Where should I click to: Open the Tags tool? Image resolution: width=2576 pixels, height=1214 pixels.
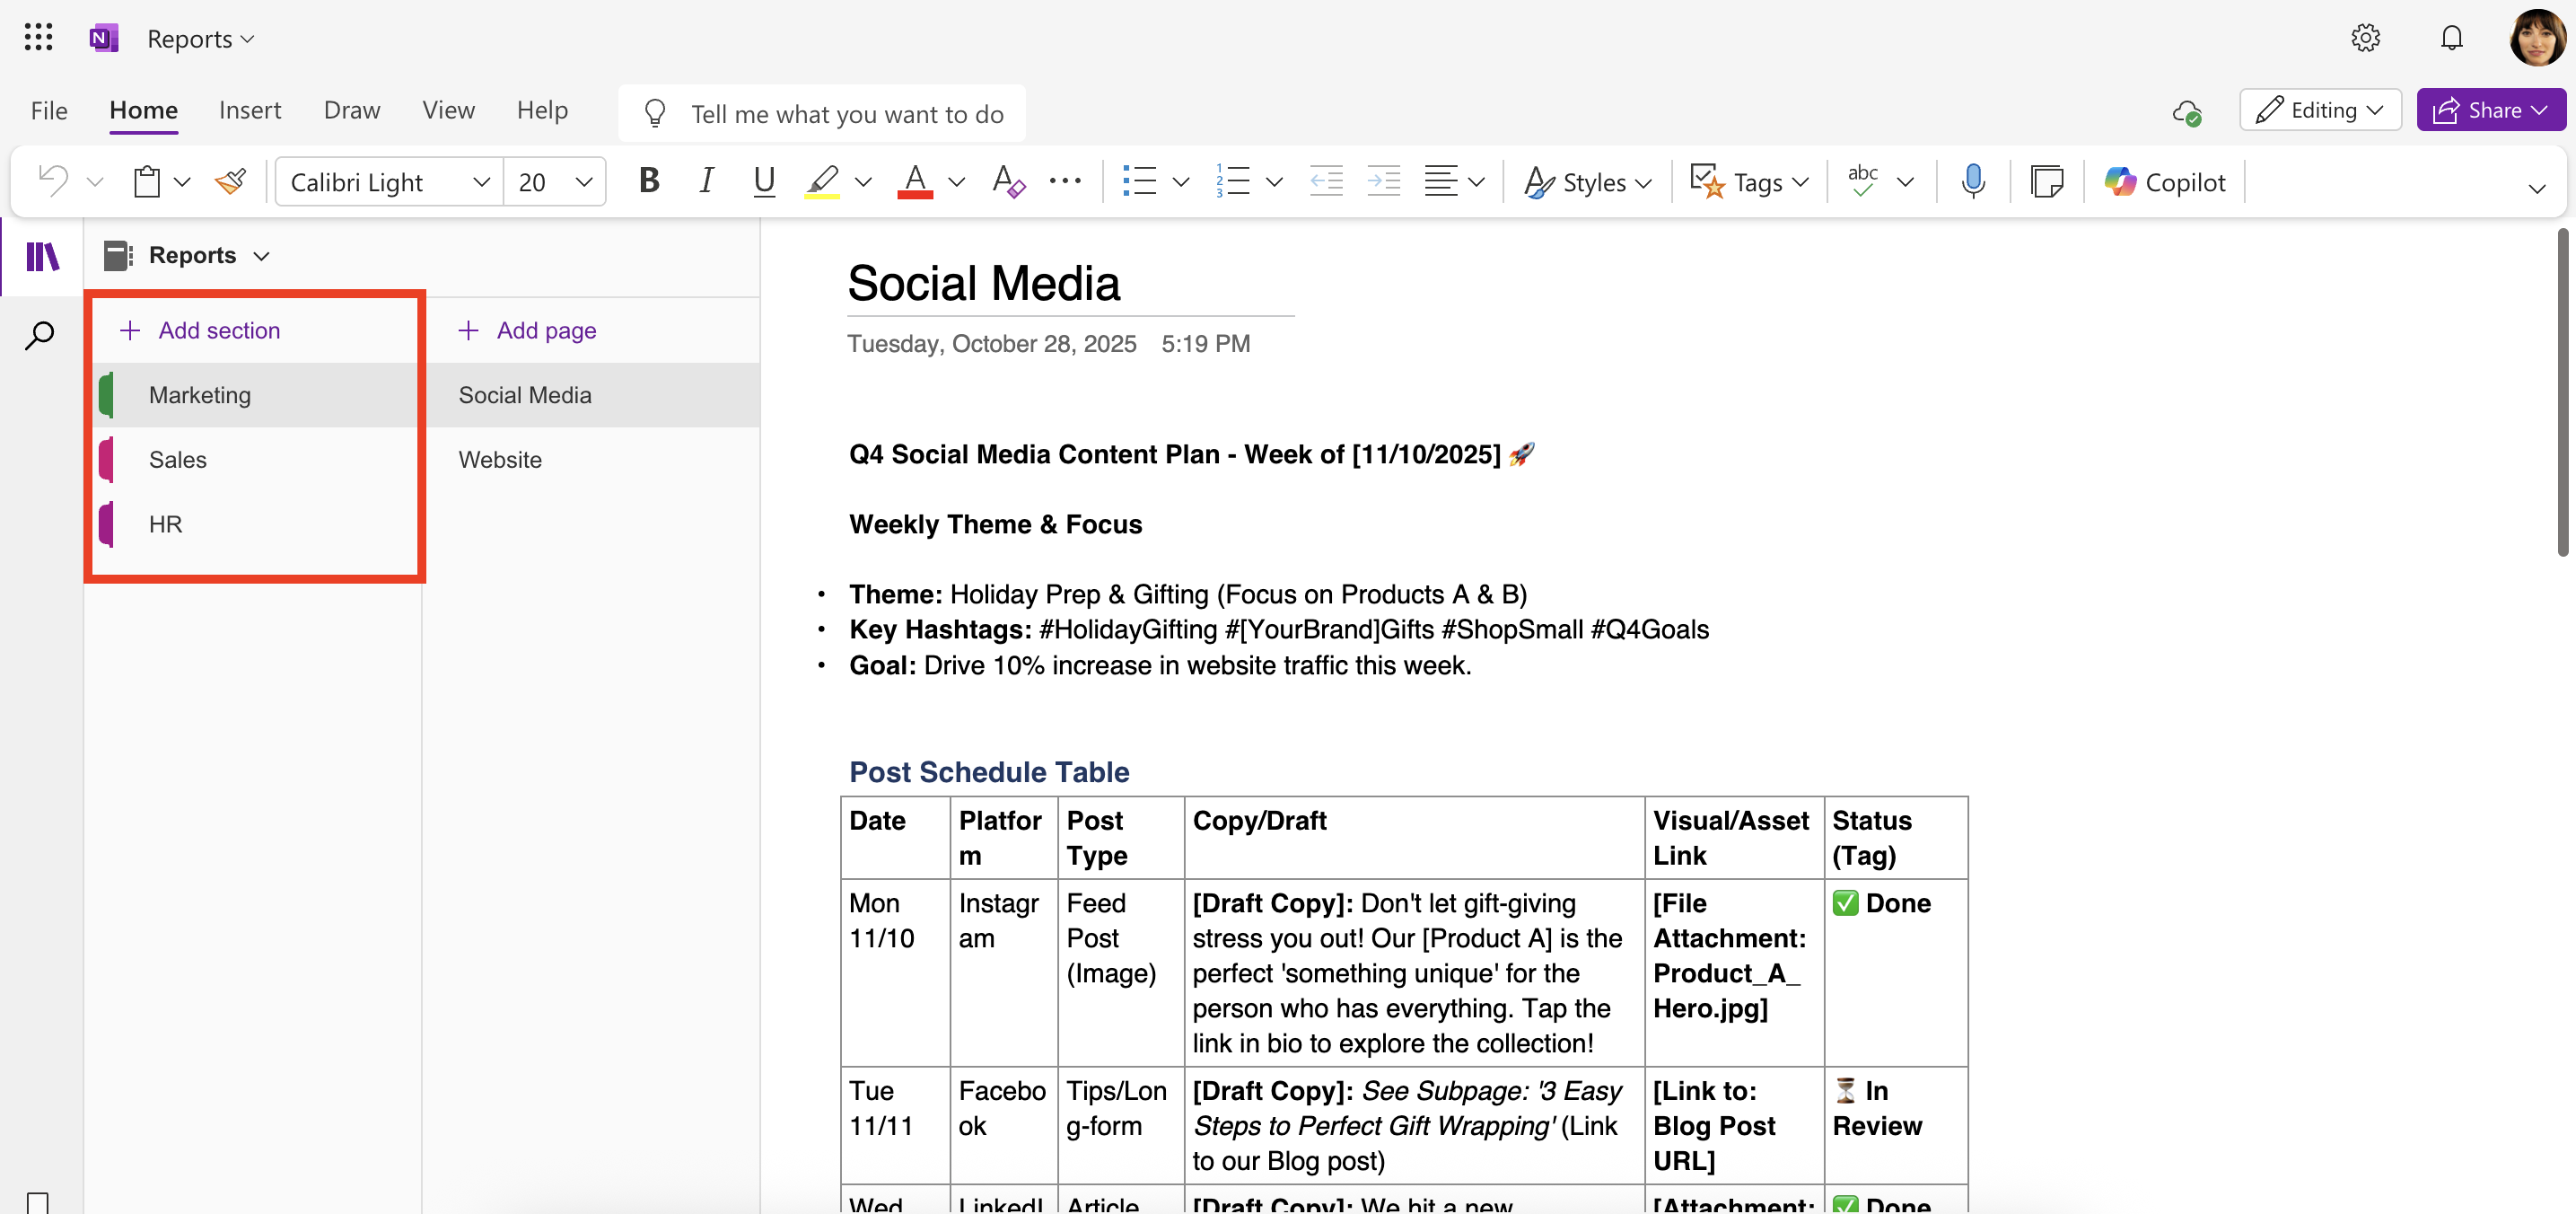[1748, 181]
